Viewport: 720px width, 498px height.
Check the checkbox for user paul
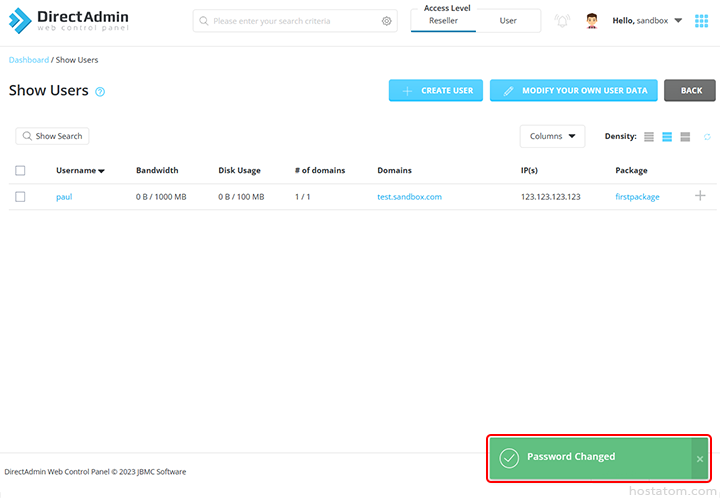pos(20,197)
